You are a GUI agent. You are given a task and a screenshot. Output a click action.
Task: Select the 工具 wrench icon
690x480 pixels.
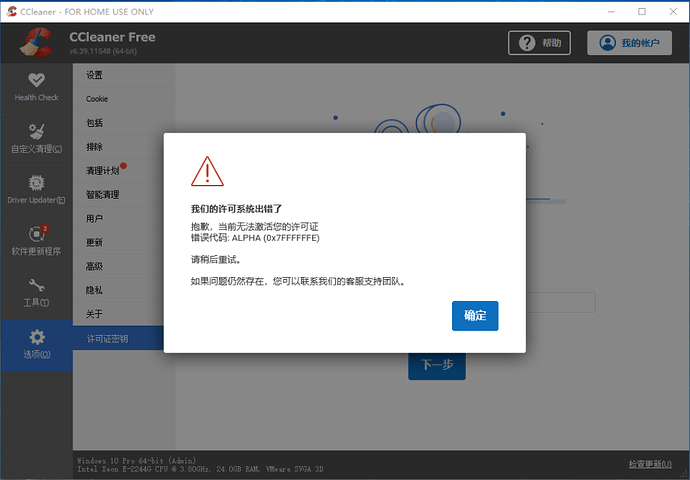(x=36, y=286)
